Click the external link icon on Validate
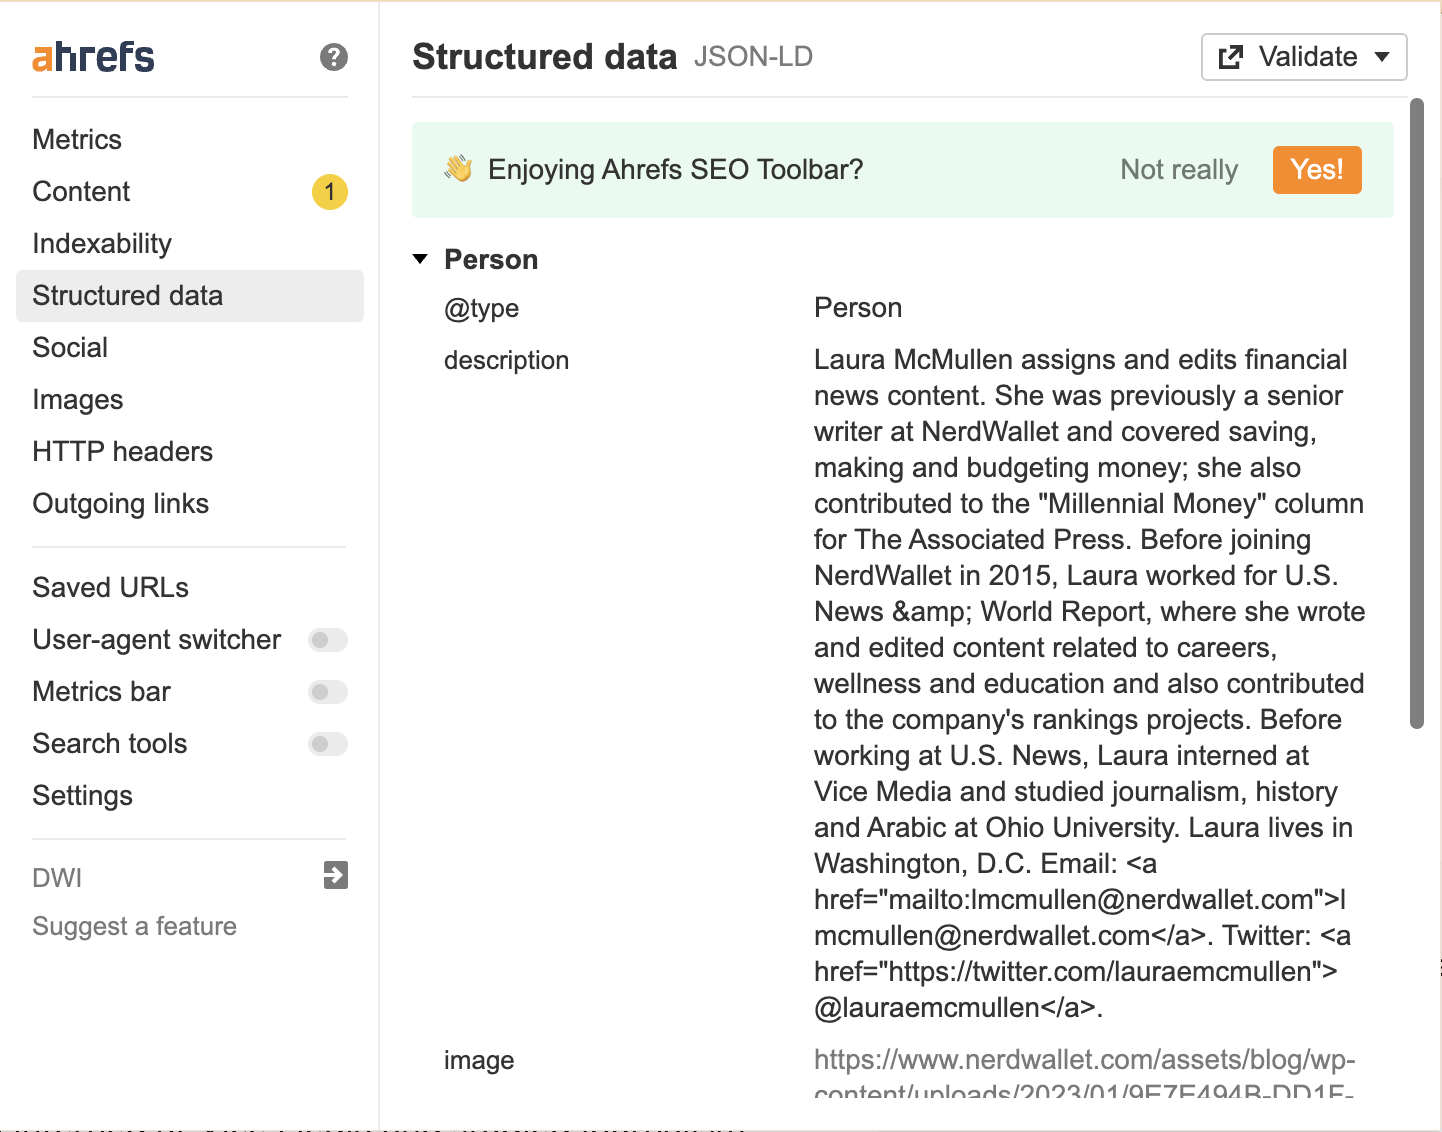Image resolution: width=1442 pixels, height=1132 pixels. (1231, 57)
